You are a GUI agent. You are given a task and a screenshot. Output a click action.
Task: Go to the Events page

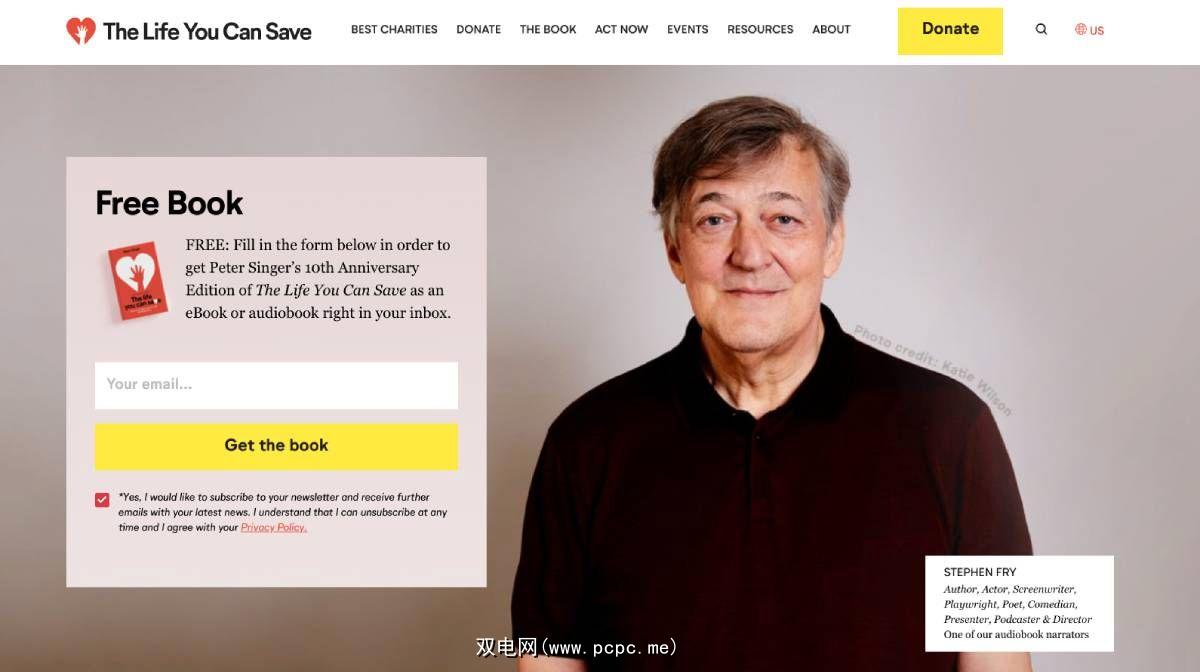click(688, 30)
